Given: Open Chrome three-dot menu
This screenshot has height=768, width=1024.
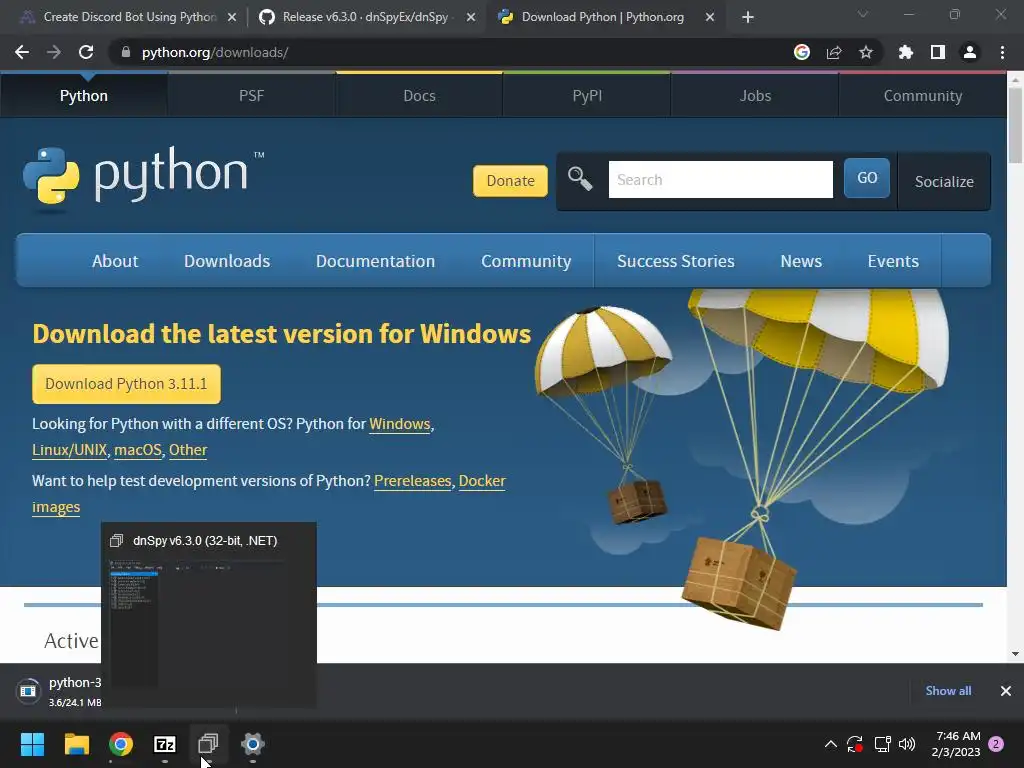Looking at the screenshot, I should coord(1002,52).
